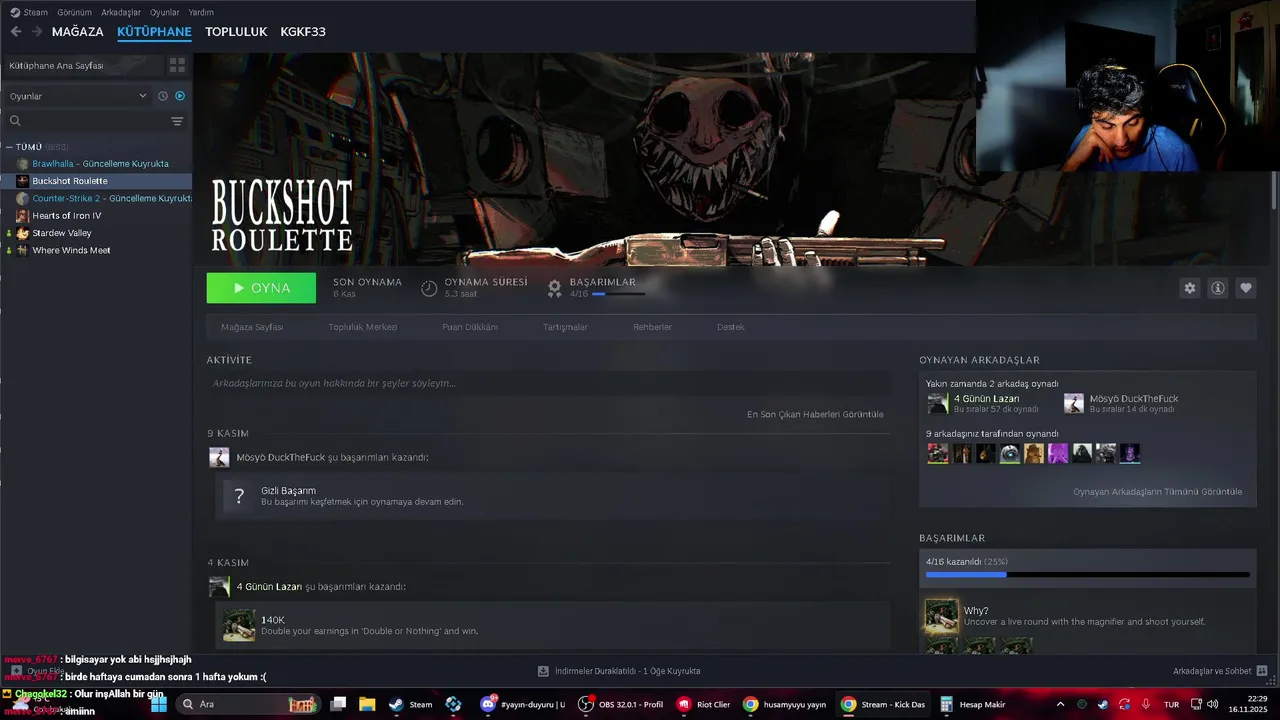Open the game info icon
1280x720 pixels.
coord(1218,288)
